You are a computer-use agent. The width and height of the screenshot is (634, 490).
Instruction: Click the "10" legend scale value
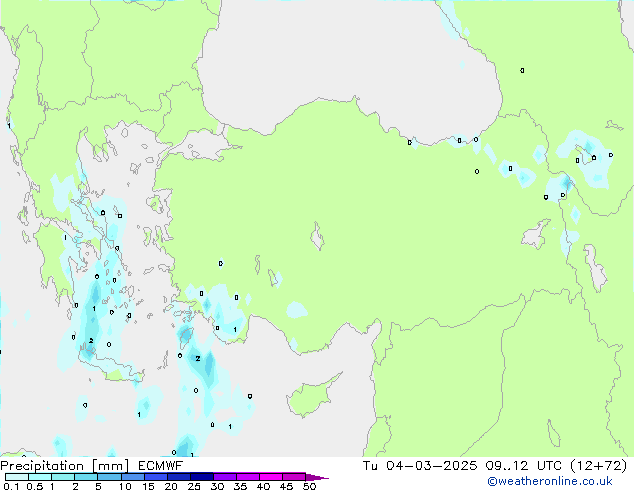[x=125, y=486]
